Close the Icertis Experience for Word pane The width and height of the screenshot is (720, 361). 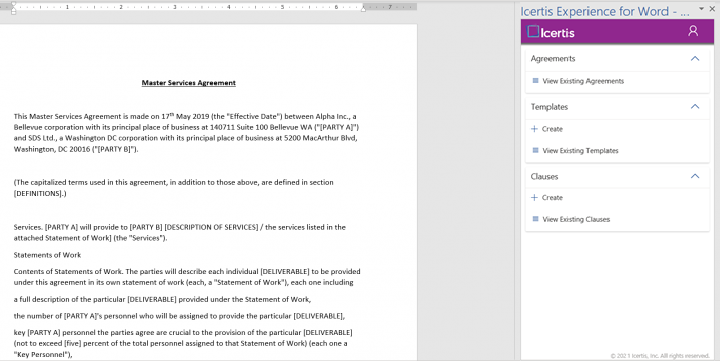point(712,9)
